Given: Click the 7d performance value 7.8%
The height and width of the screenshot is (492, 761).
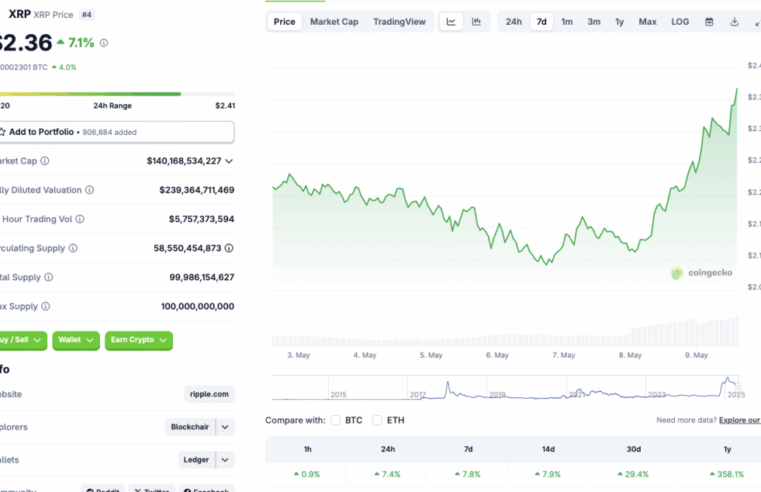Looking at the screenshot, I should point(467,474).
